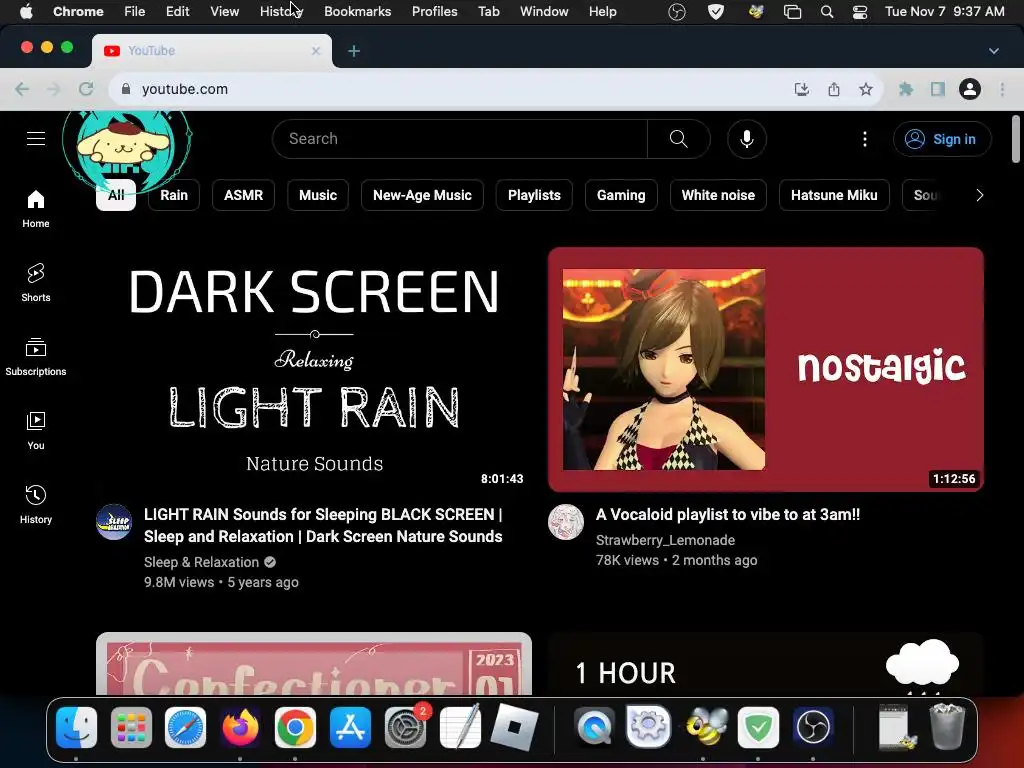Open LIGHT RAIN Sounds video title
This screenshot has height=768, width=1024.
(323, 525)
